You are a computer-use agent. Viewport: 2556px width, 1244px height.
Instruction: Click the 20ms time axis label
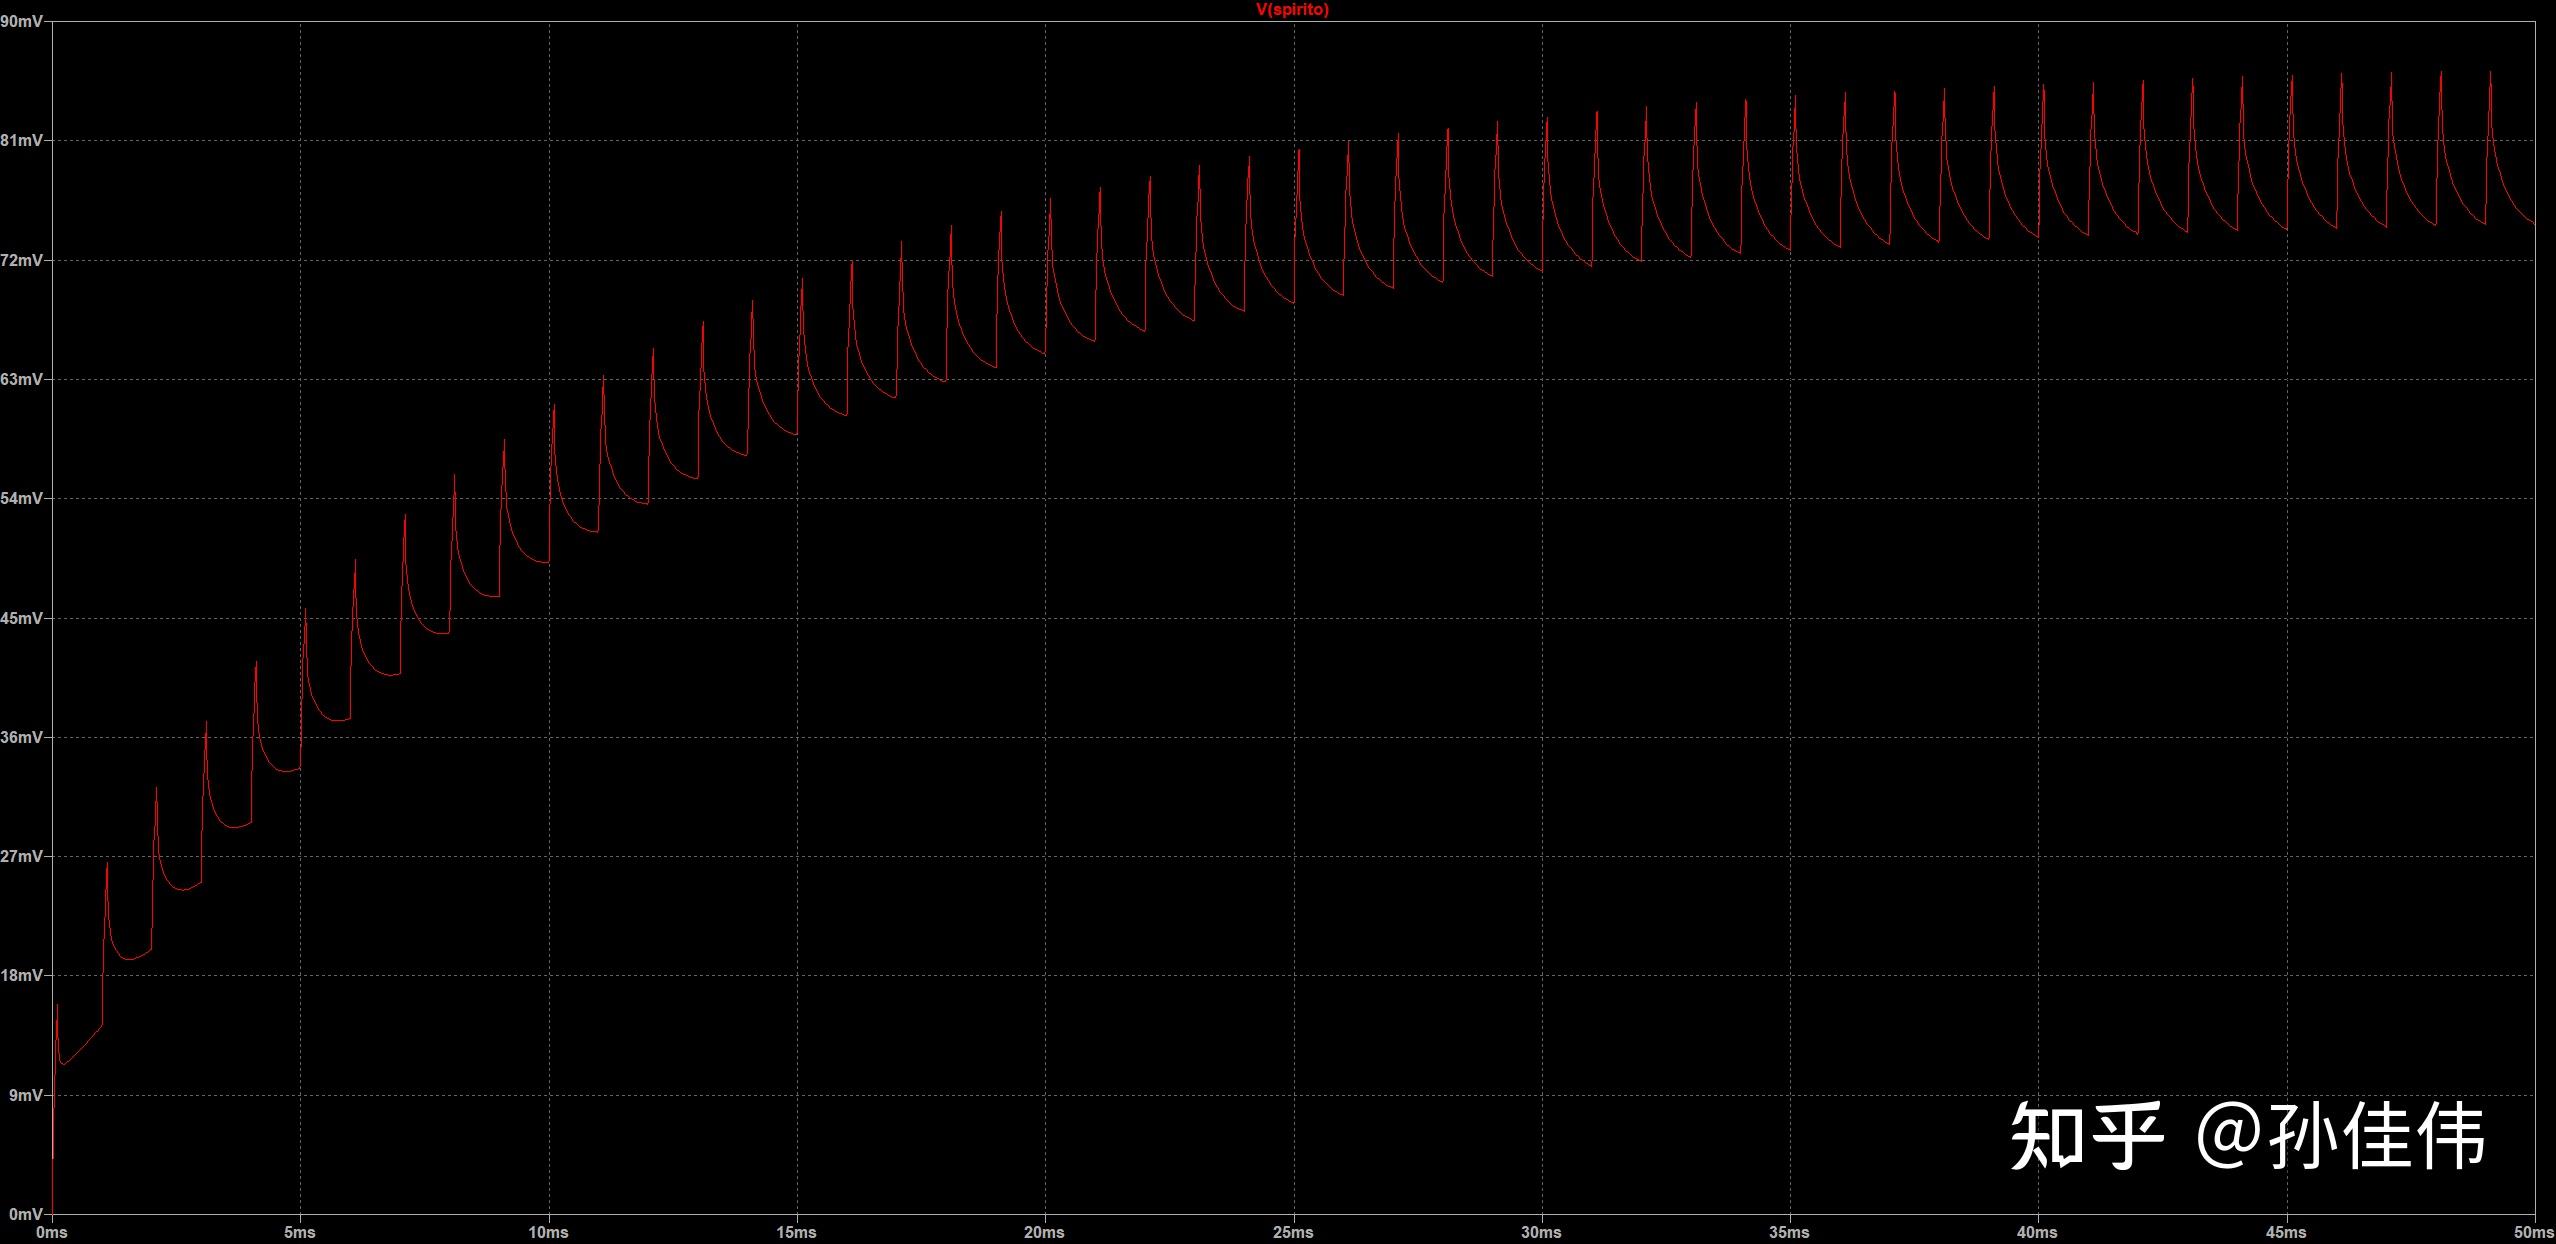pyautogui.click(x=1044, y=1232)
